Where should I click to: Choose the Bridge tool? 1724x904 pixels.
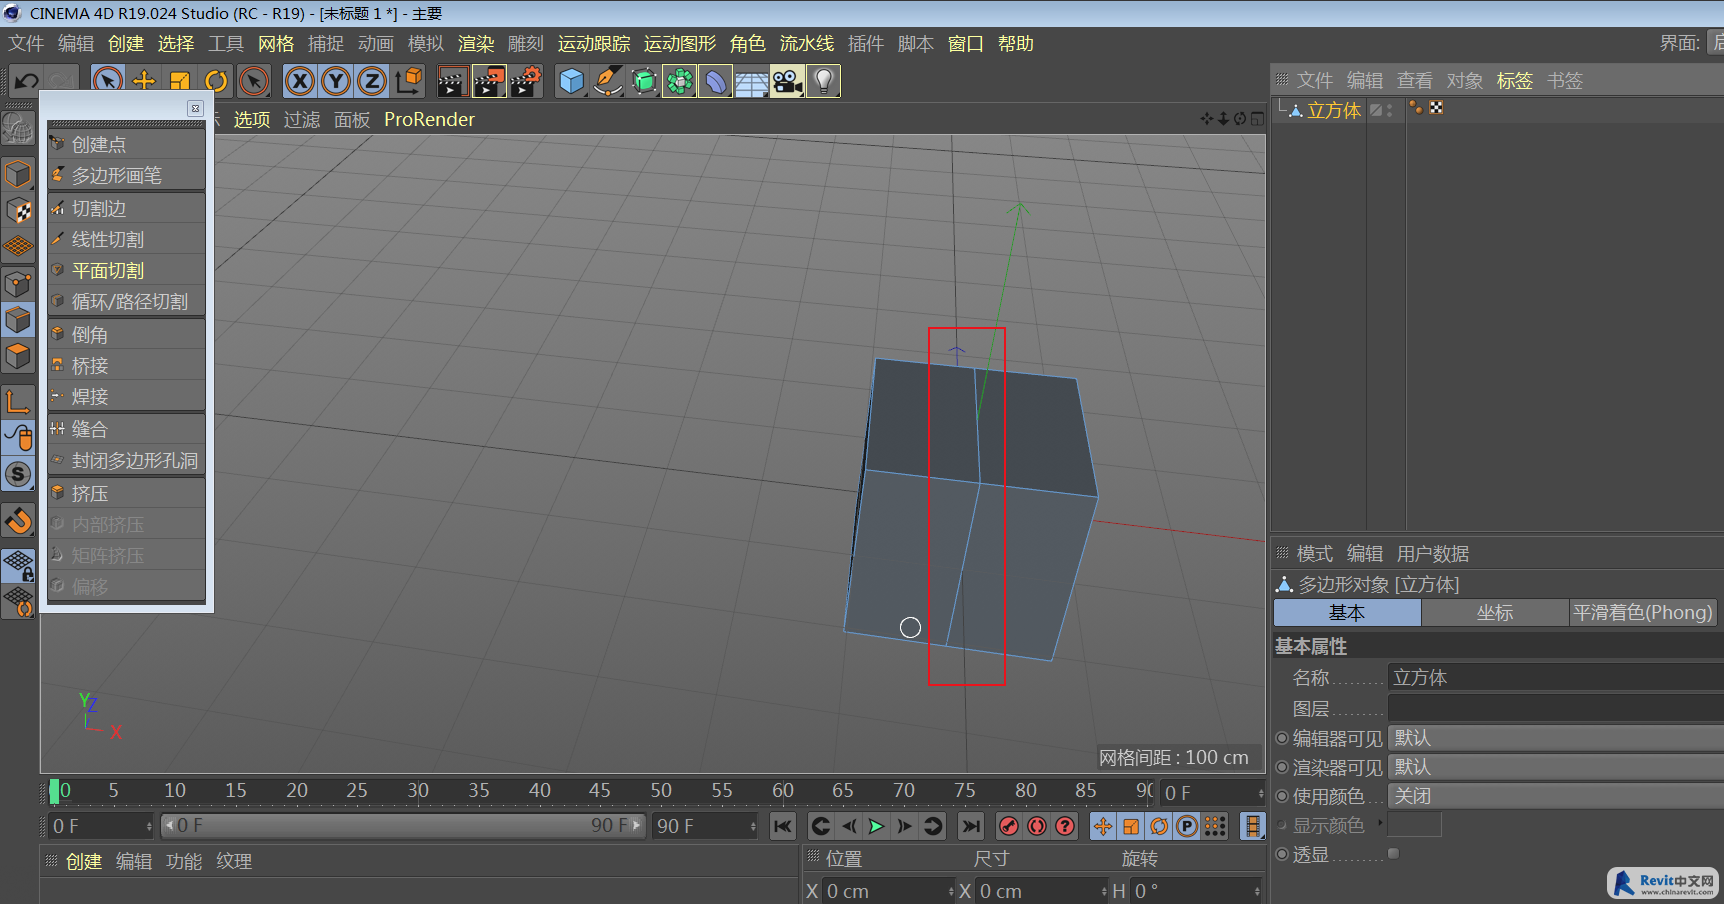point(126,365)
